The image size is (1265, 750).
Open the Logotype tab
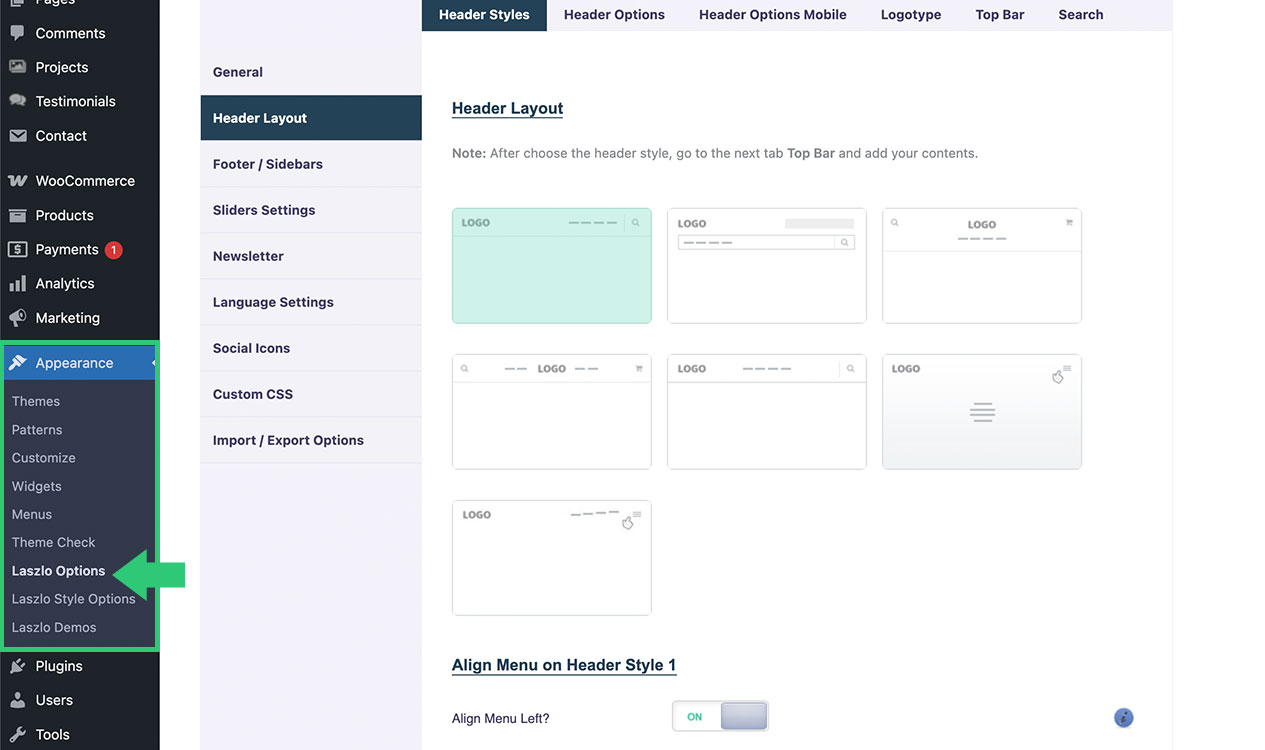pyautogui.click(x=910, y=15)
